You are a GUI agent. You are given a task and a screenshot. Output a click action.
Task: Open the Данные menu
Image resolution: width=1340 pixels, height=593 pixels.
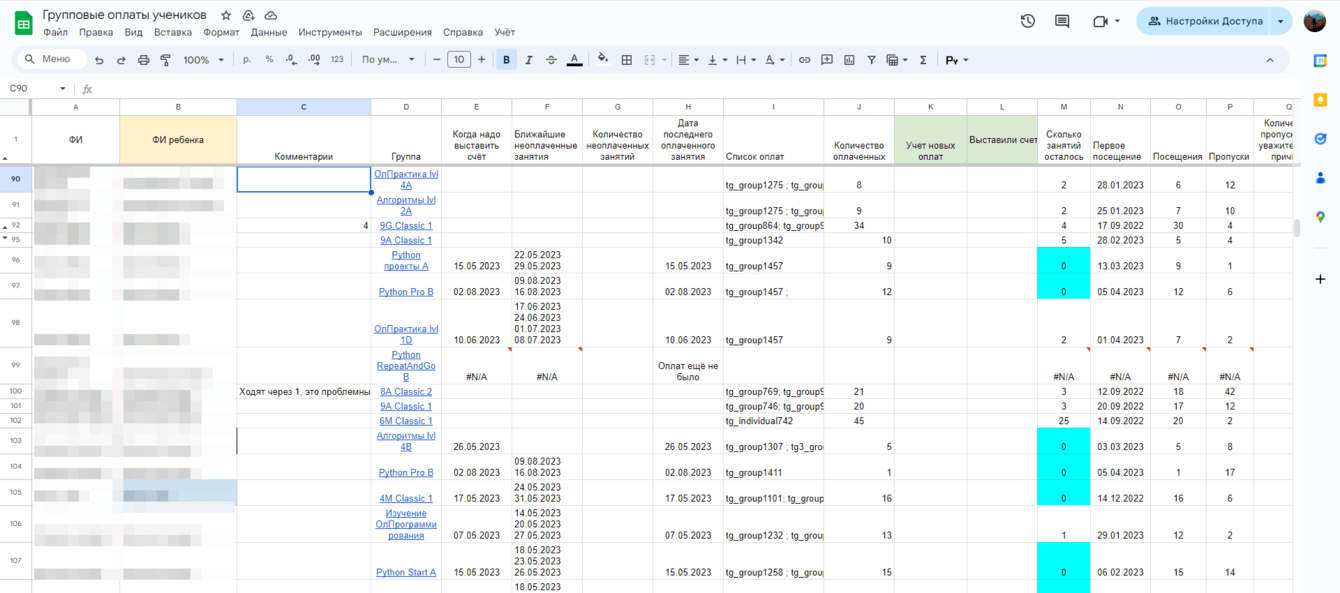269,32
